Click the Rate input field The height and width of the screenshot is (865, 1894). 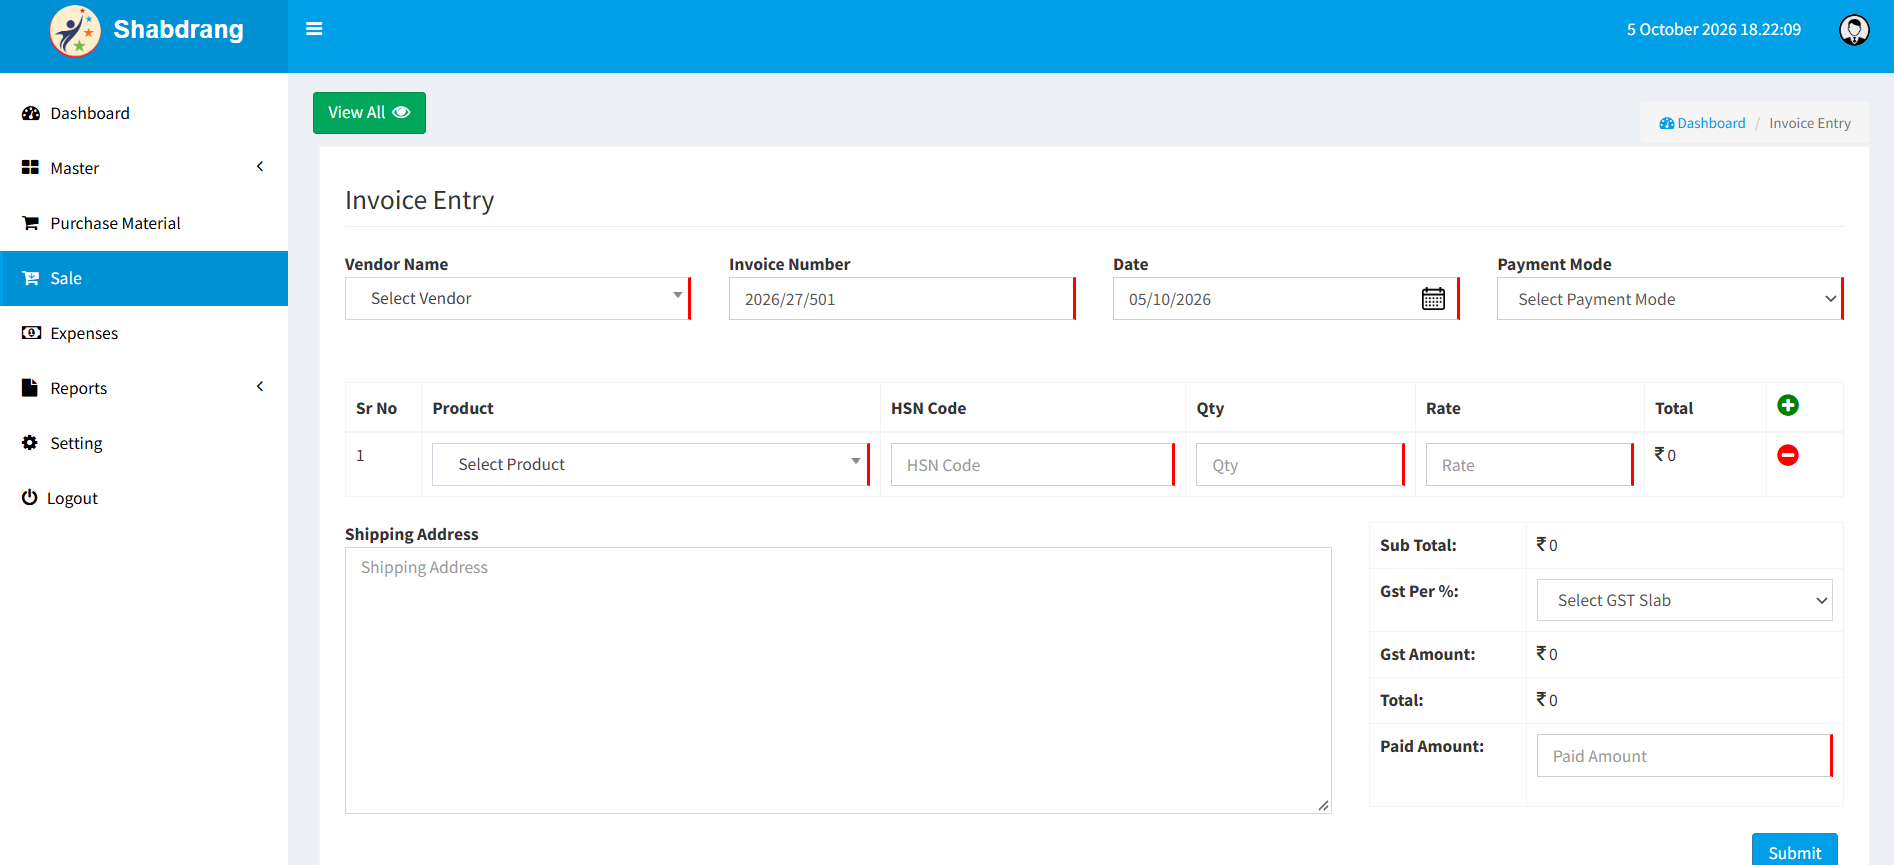[1530, 465]
